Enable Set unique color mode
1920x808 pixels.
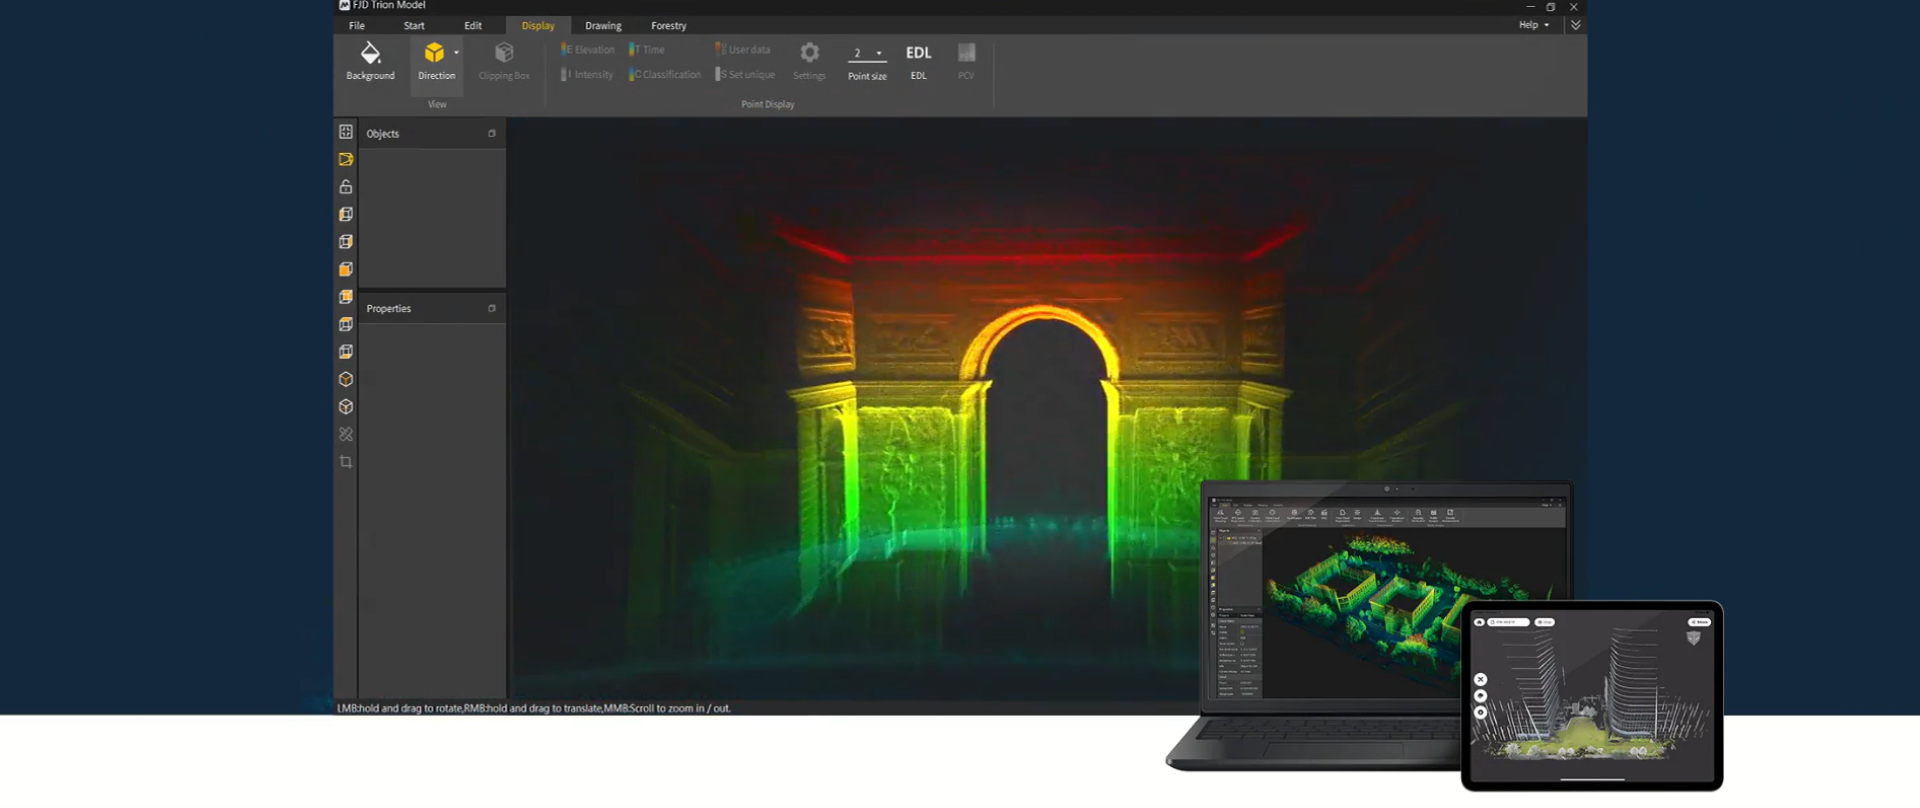tap(745, 74)
